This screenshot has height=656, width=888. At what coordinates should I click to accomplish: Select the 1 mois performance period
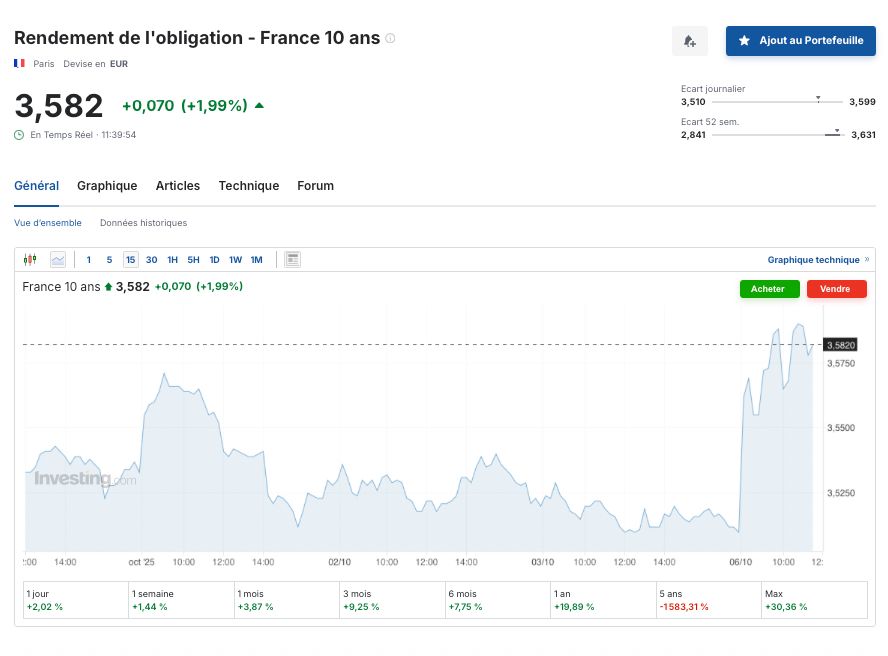pyautogui.click(x=287, y=600)
